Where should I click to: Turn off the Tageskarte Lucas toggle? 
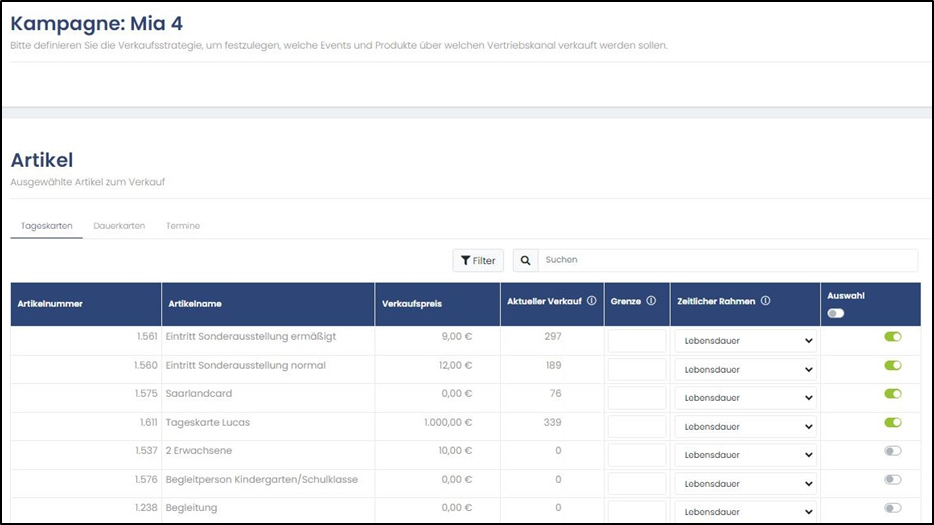click(x=893, y=423)
